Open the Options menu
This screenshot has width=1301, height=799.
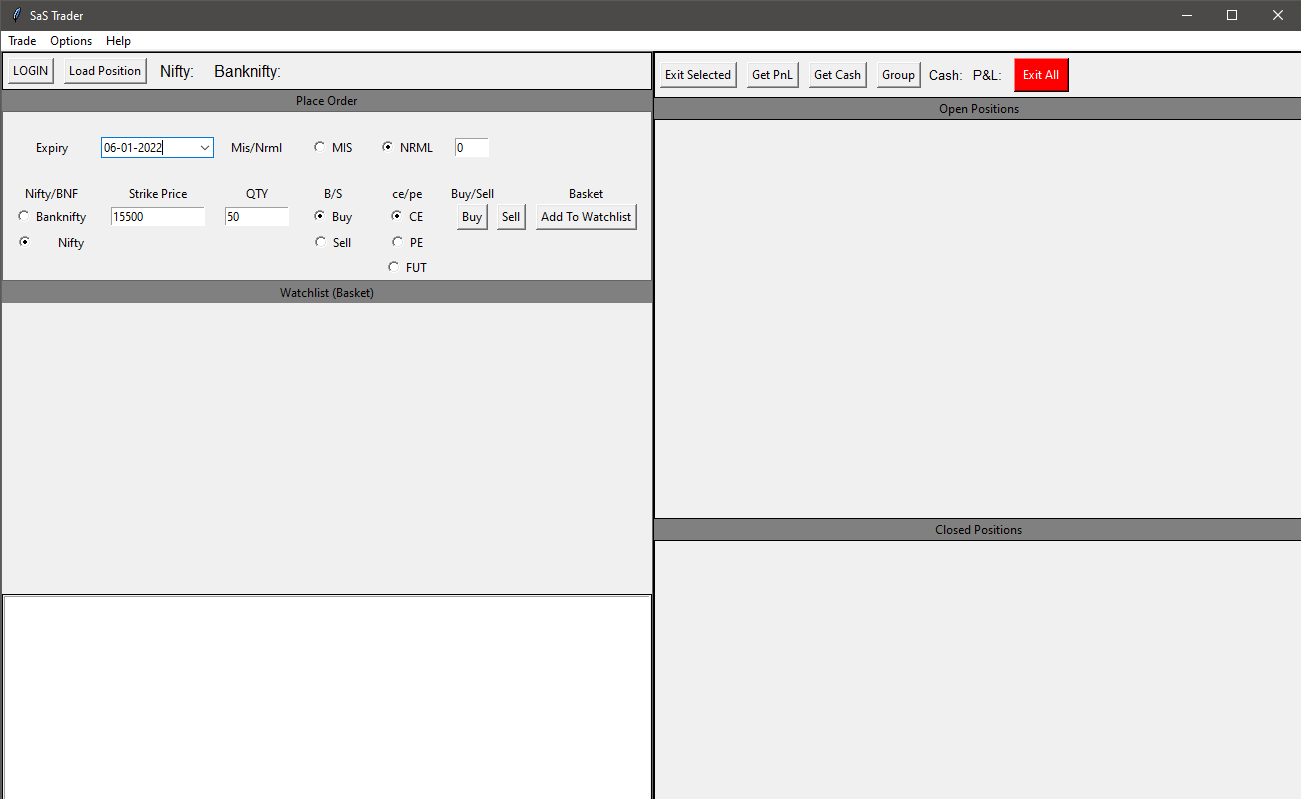point(71,41)
